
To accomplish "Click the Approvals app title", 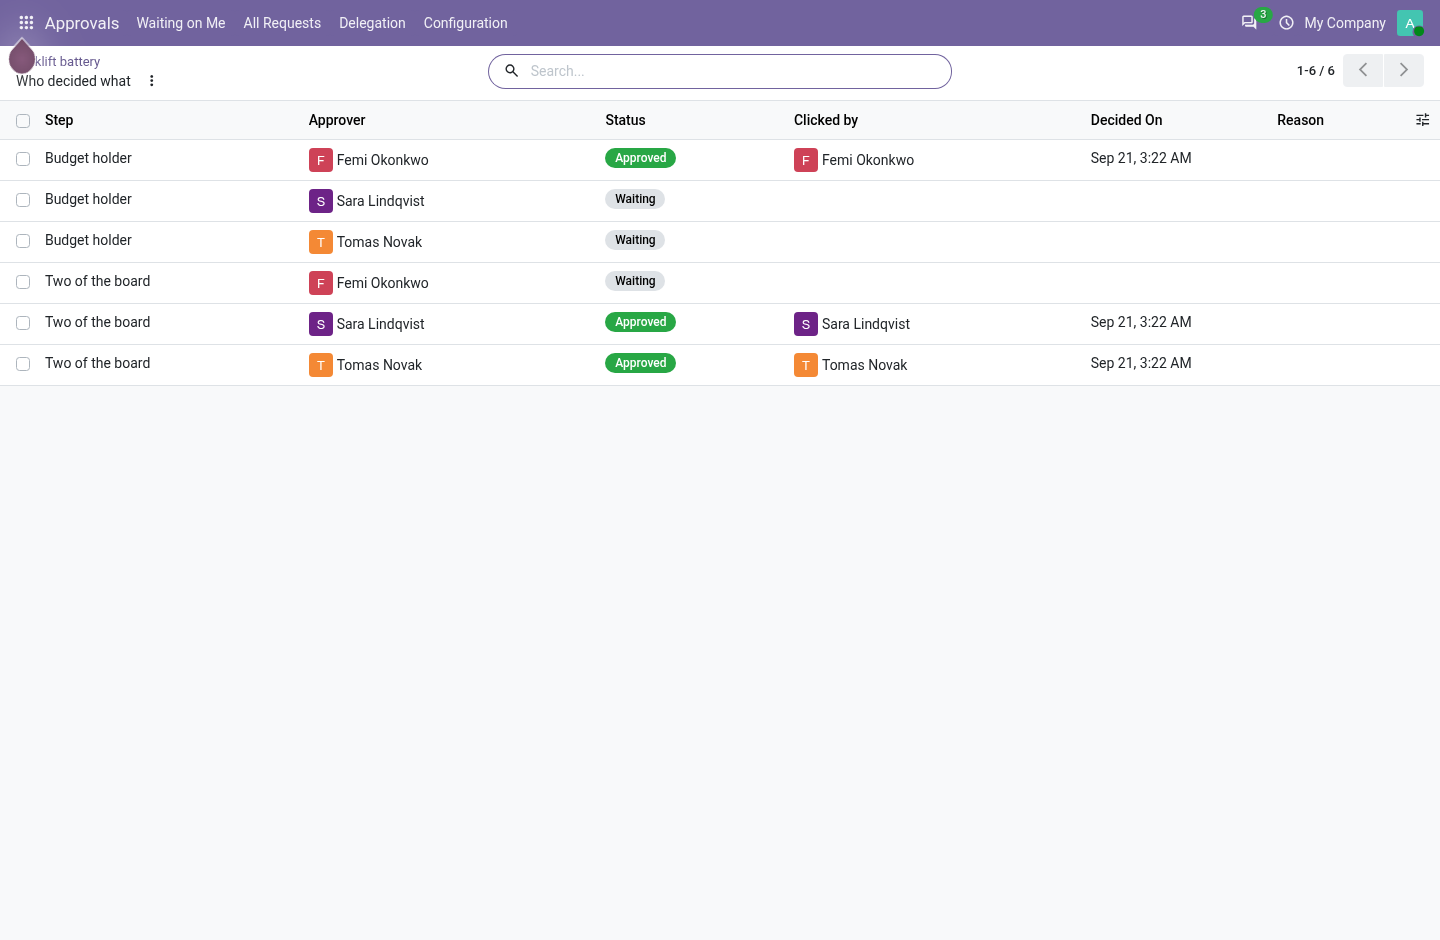I will 82,23.
